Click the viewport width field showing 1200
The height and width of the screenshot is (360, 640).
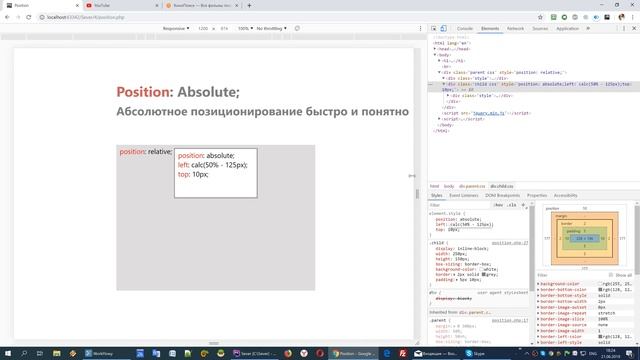(x=203, y=29)
